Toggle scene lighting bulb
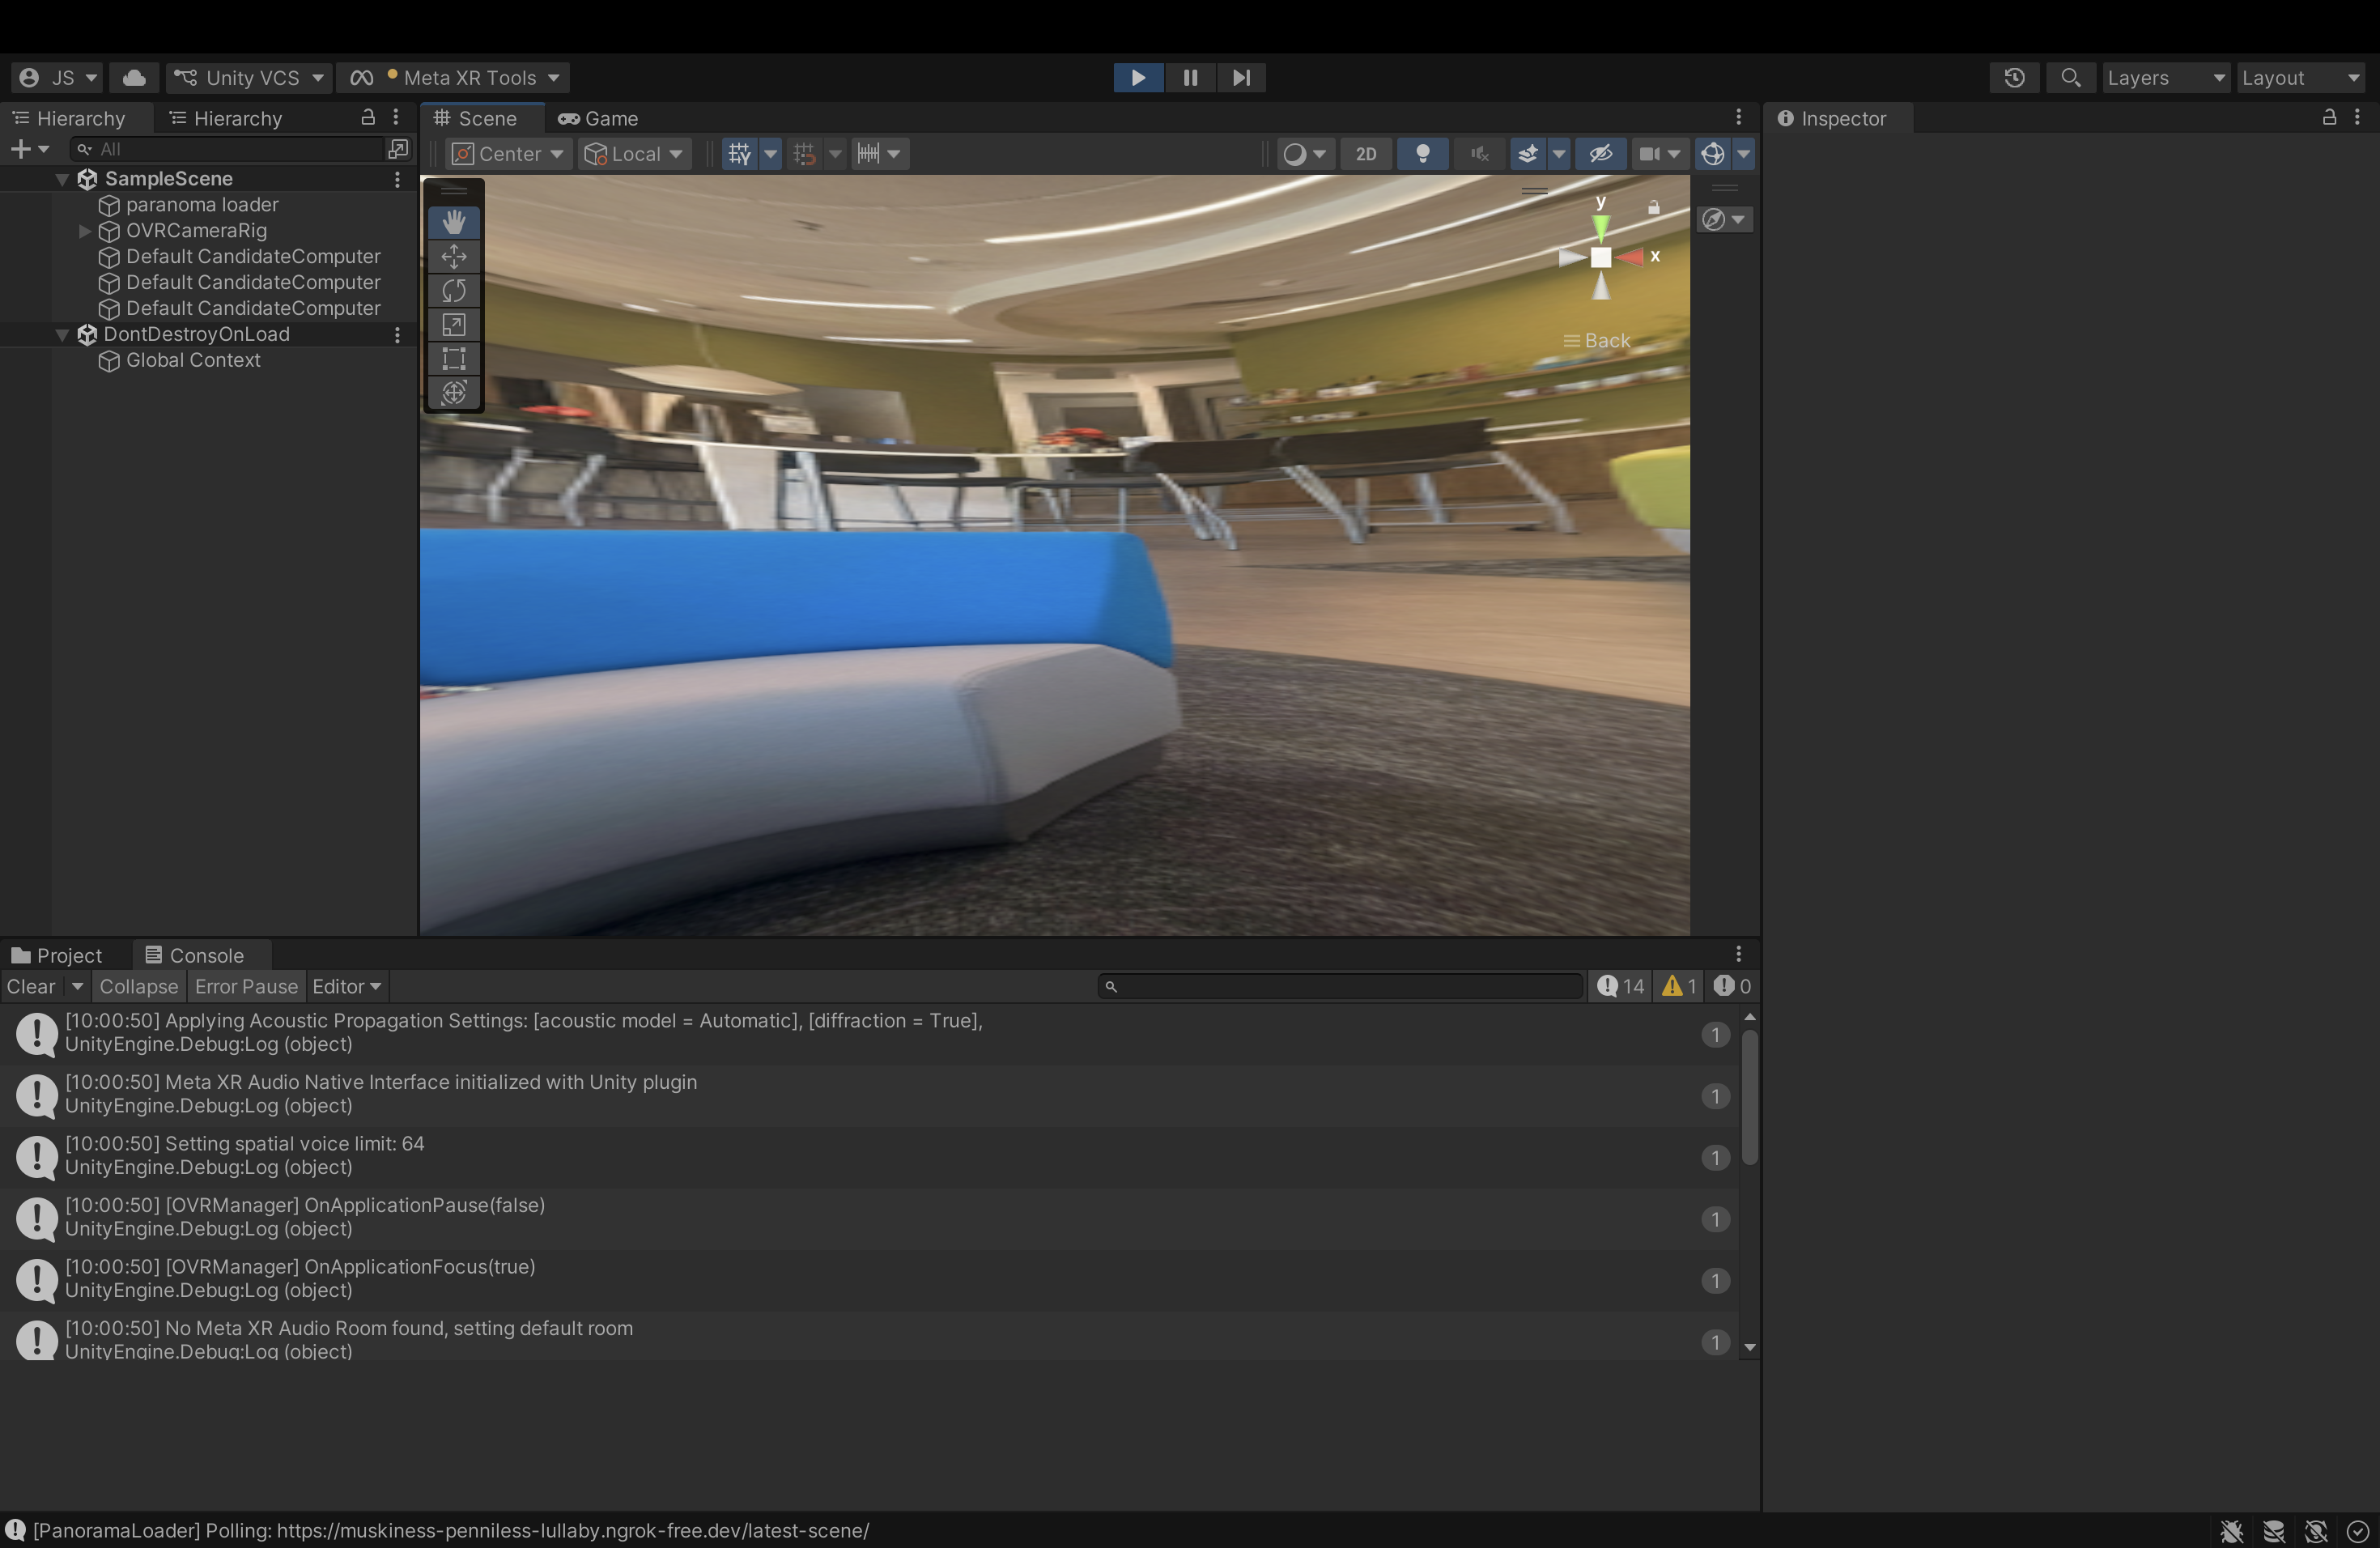The width and height of the screenshot is (2380, 1548). pos(1422,154)
